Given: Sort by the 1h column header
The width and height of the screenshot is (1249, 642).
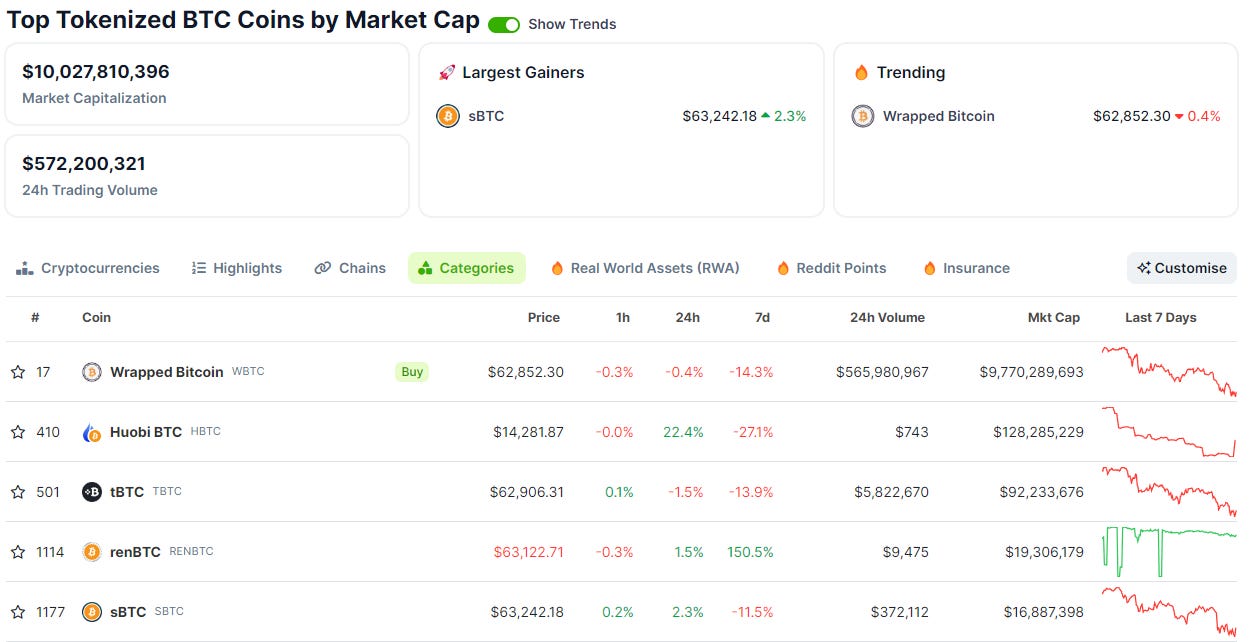Looking at the screenshot, I should point(623,317).
